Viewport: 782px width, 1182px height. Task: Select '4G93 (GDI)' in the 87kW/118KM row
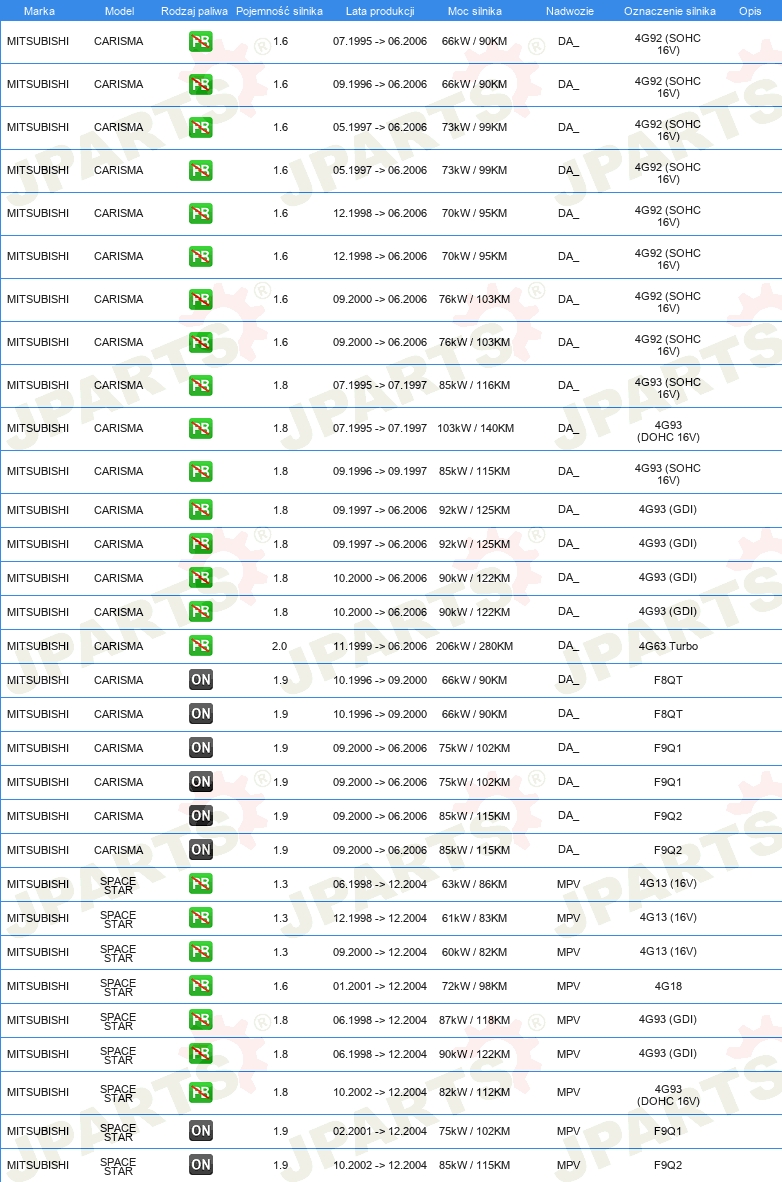pos(668,1019)
